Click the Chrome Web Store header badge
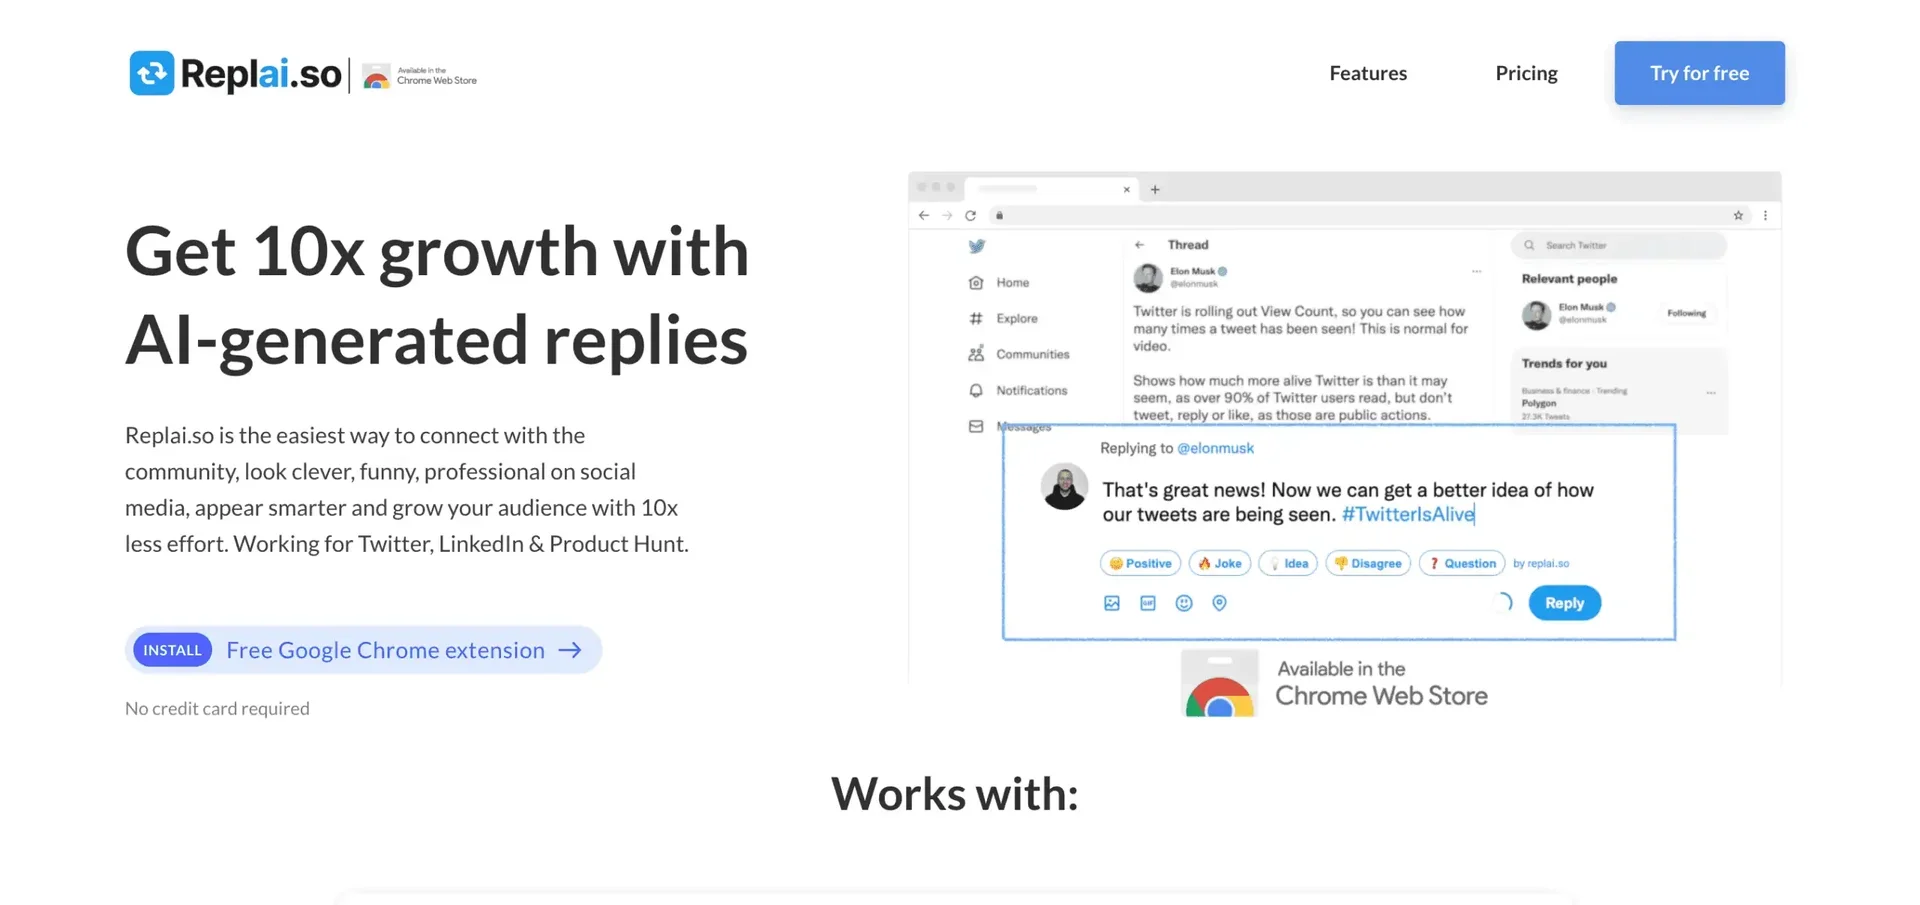This screenshot has width=1920, height=905. (x=420, y=76)
